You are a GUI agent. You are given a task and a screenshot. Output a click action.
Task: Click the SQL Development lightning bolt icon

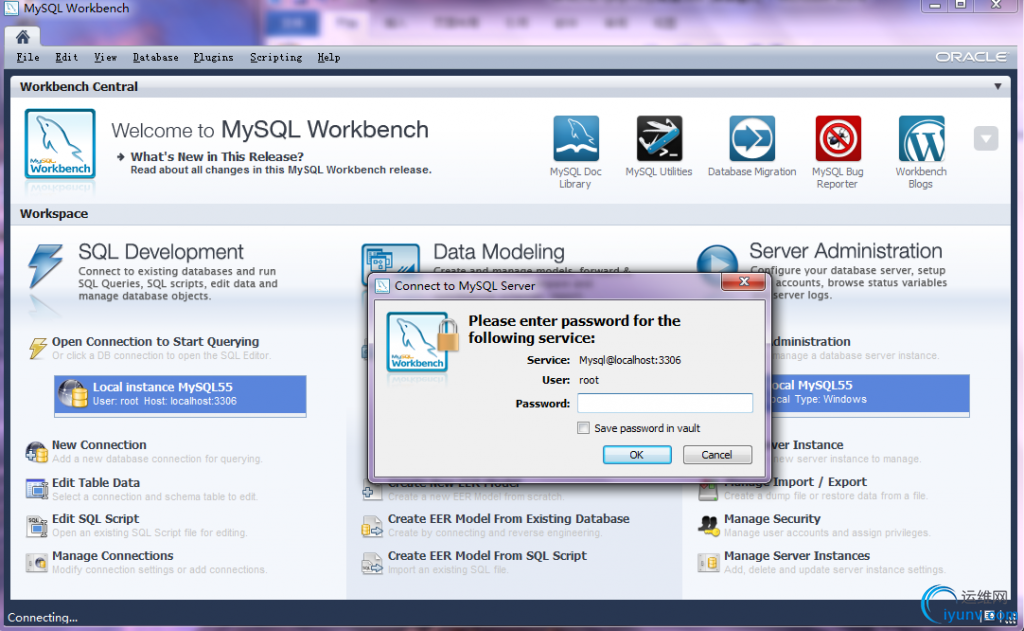(x=45, y=265)
